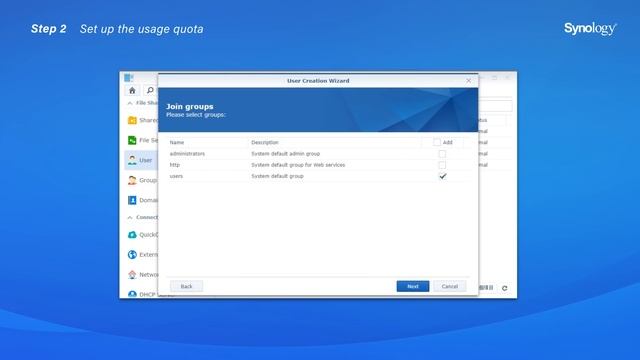Open Shared Folder via its folder icon
The height and width of the screenshot is (360, 640).
point(132,120)
